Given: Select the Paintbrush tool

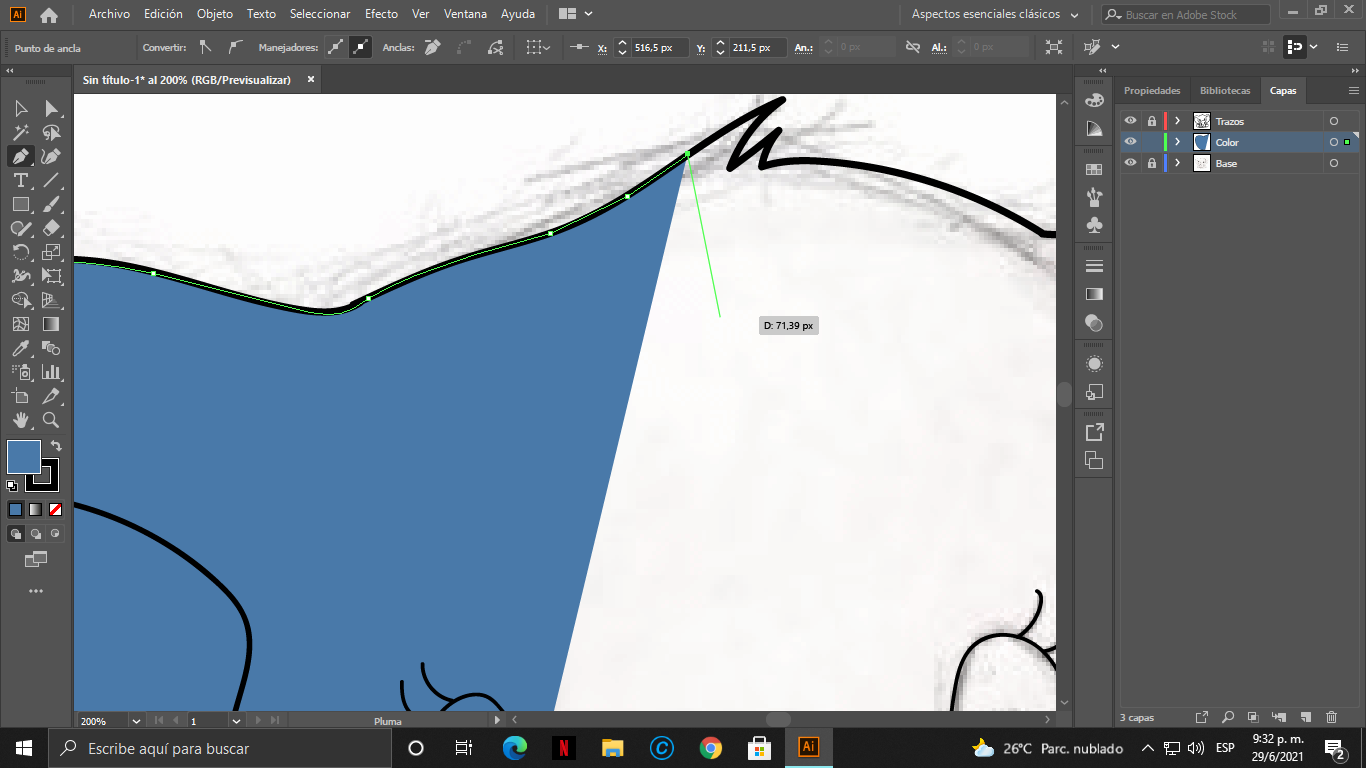Looking at the screenshot, I should pos(51,204).
